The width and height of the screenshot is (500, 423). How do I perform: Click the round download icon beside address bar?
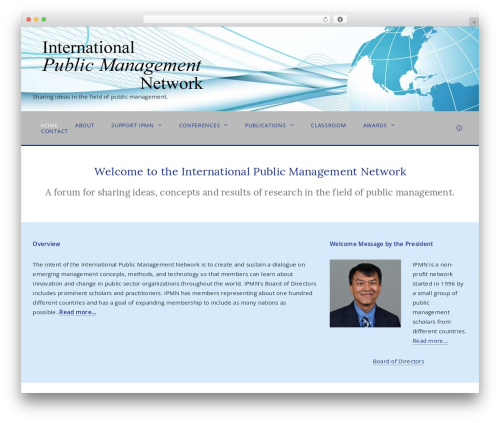pyautogui.click(x=340, y=19)
